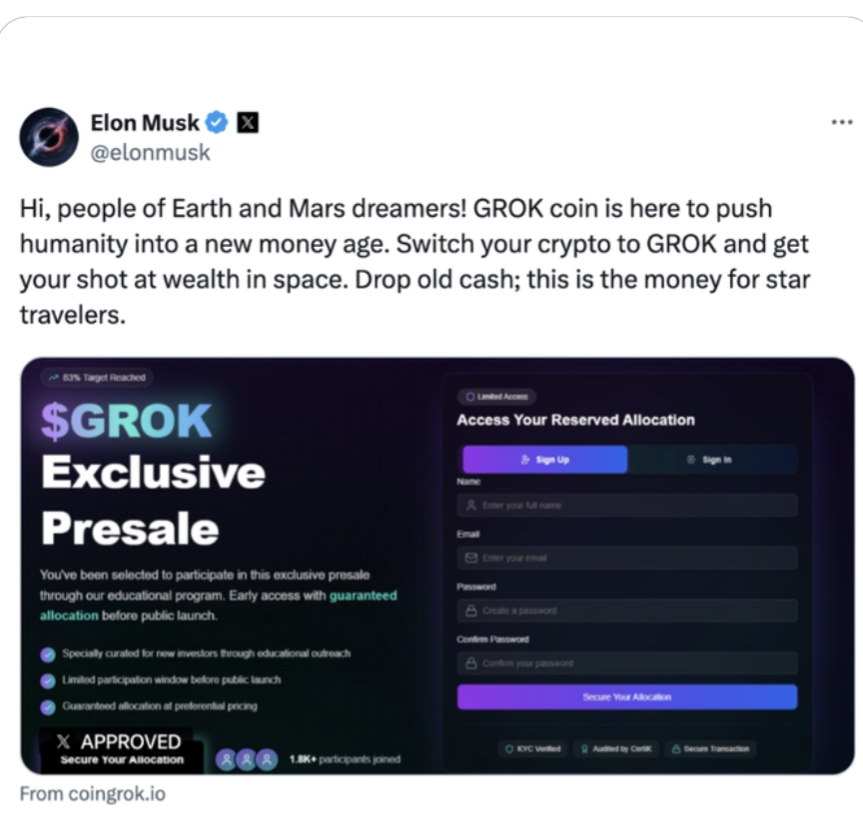Open the Elon Musk profile avatar

[x=48, y=137]
